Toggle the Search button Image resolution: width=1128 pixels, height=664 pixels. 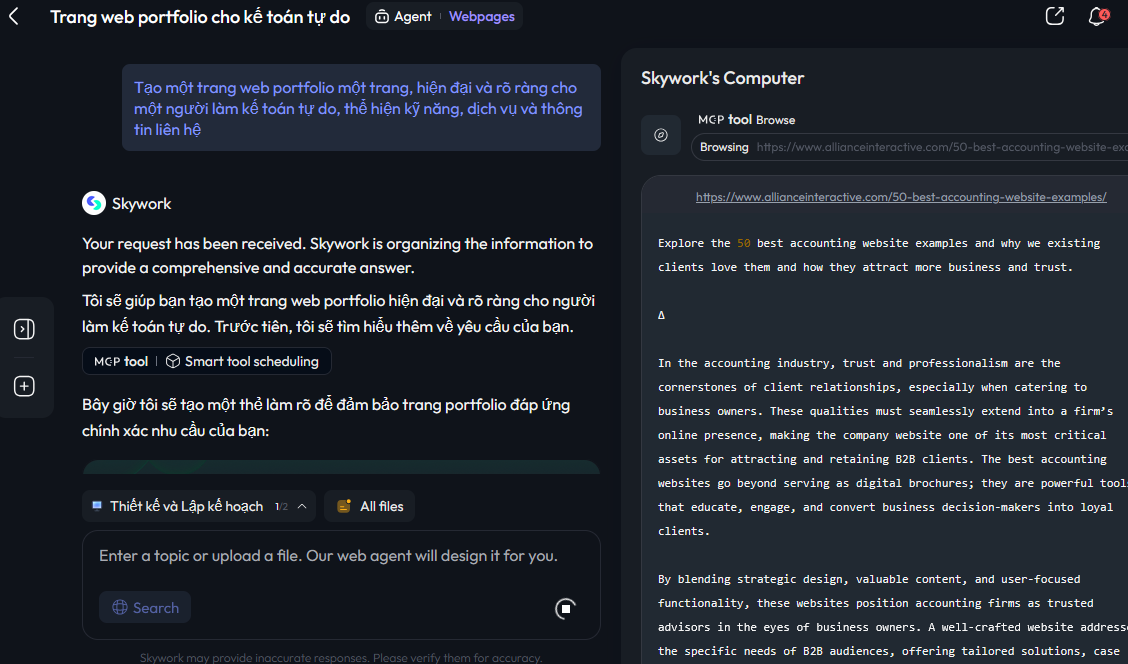(145, 608)
